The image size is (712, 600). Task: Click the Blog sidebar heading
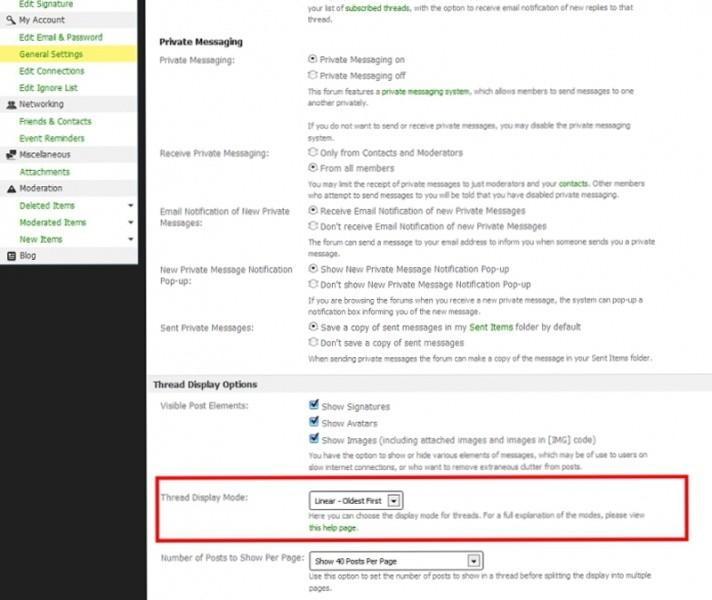28,256
